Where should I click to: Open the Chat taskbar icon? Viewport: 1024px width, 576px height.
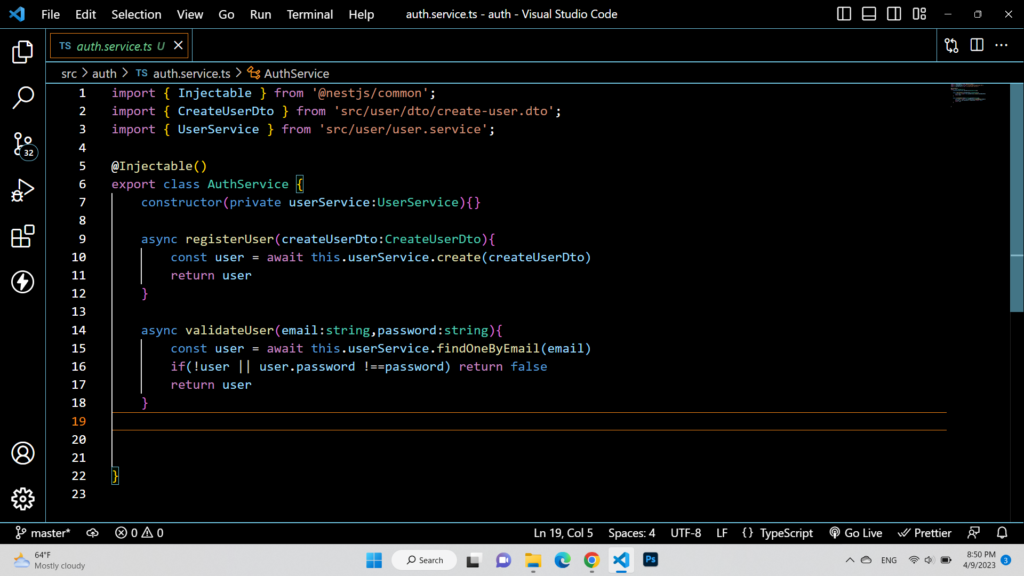click(504, 560)
